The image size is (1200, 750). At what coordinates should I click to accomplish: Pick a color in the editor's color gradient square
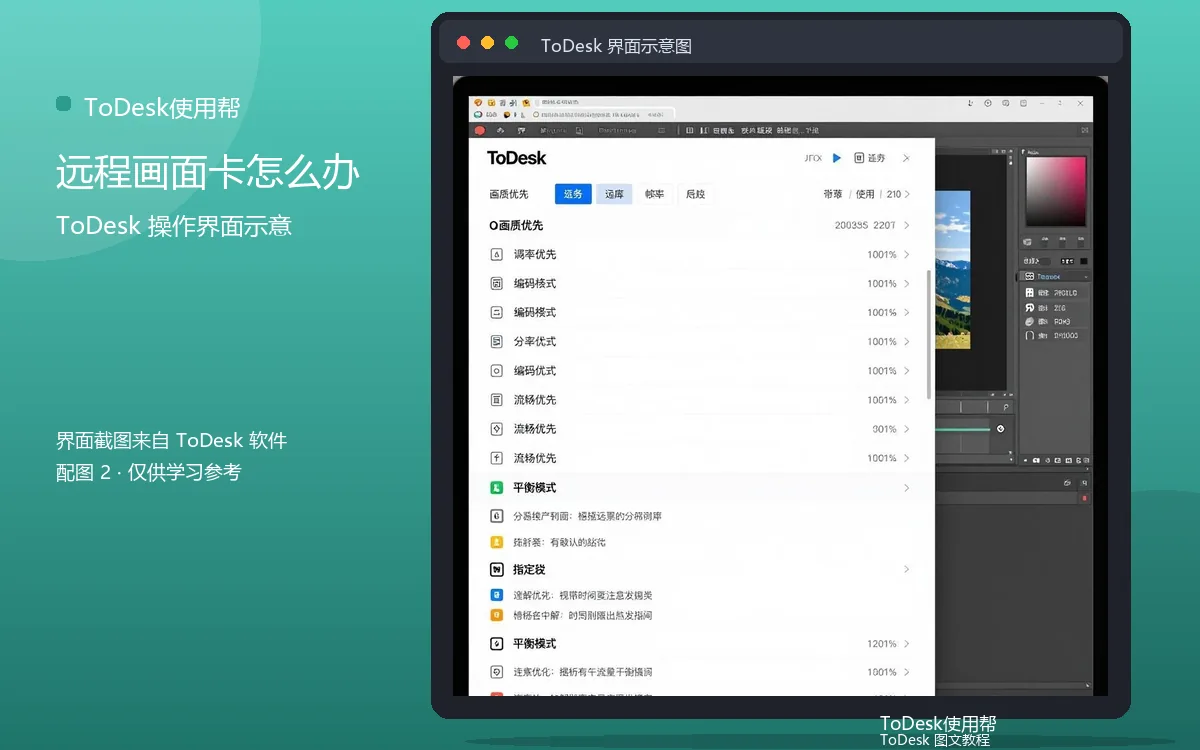click(x=1056, y=192)
